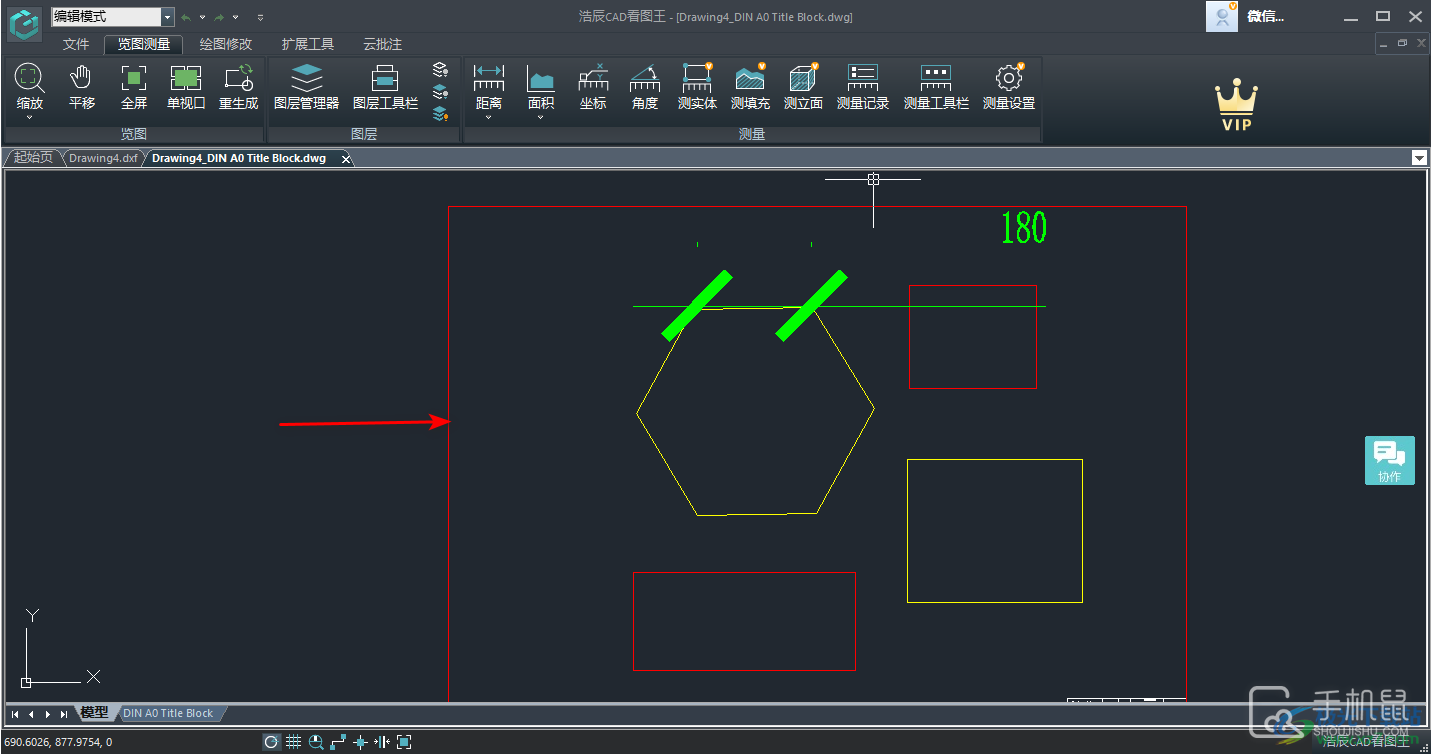Open the 编辑模式 mode dropdown
This screenshot has width=1432, height=755.
point(167,17)
